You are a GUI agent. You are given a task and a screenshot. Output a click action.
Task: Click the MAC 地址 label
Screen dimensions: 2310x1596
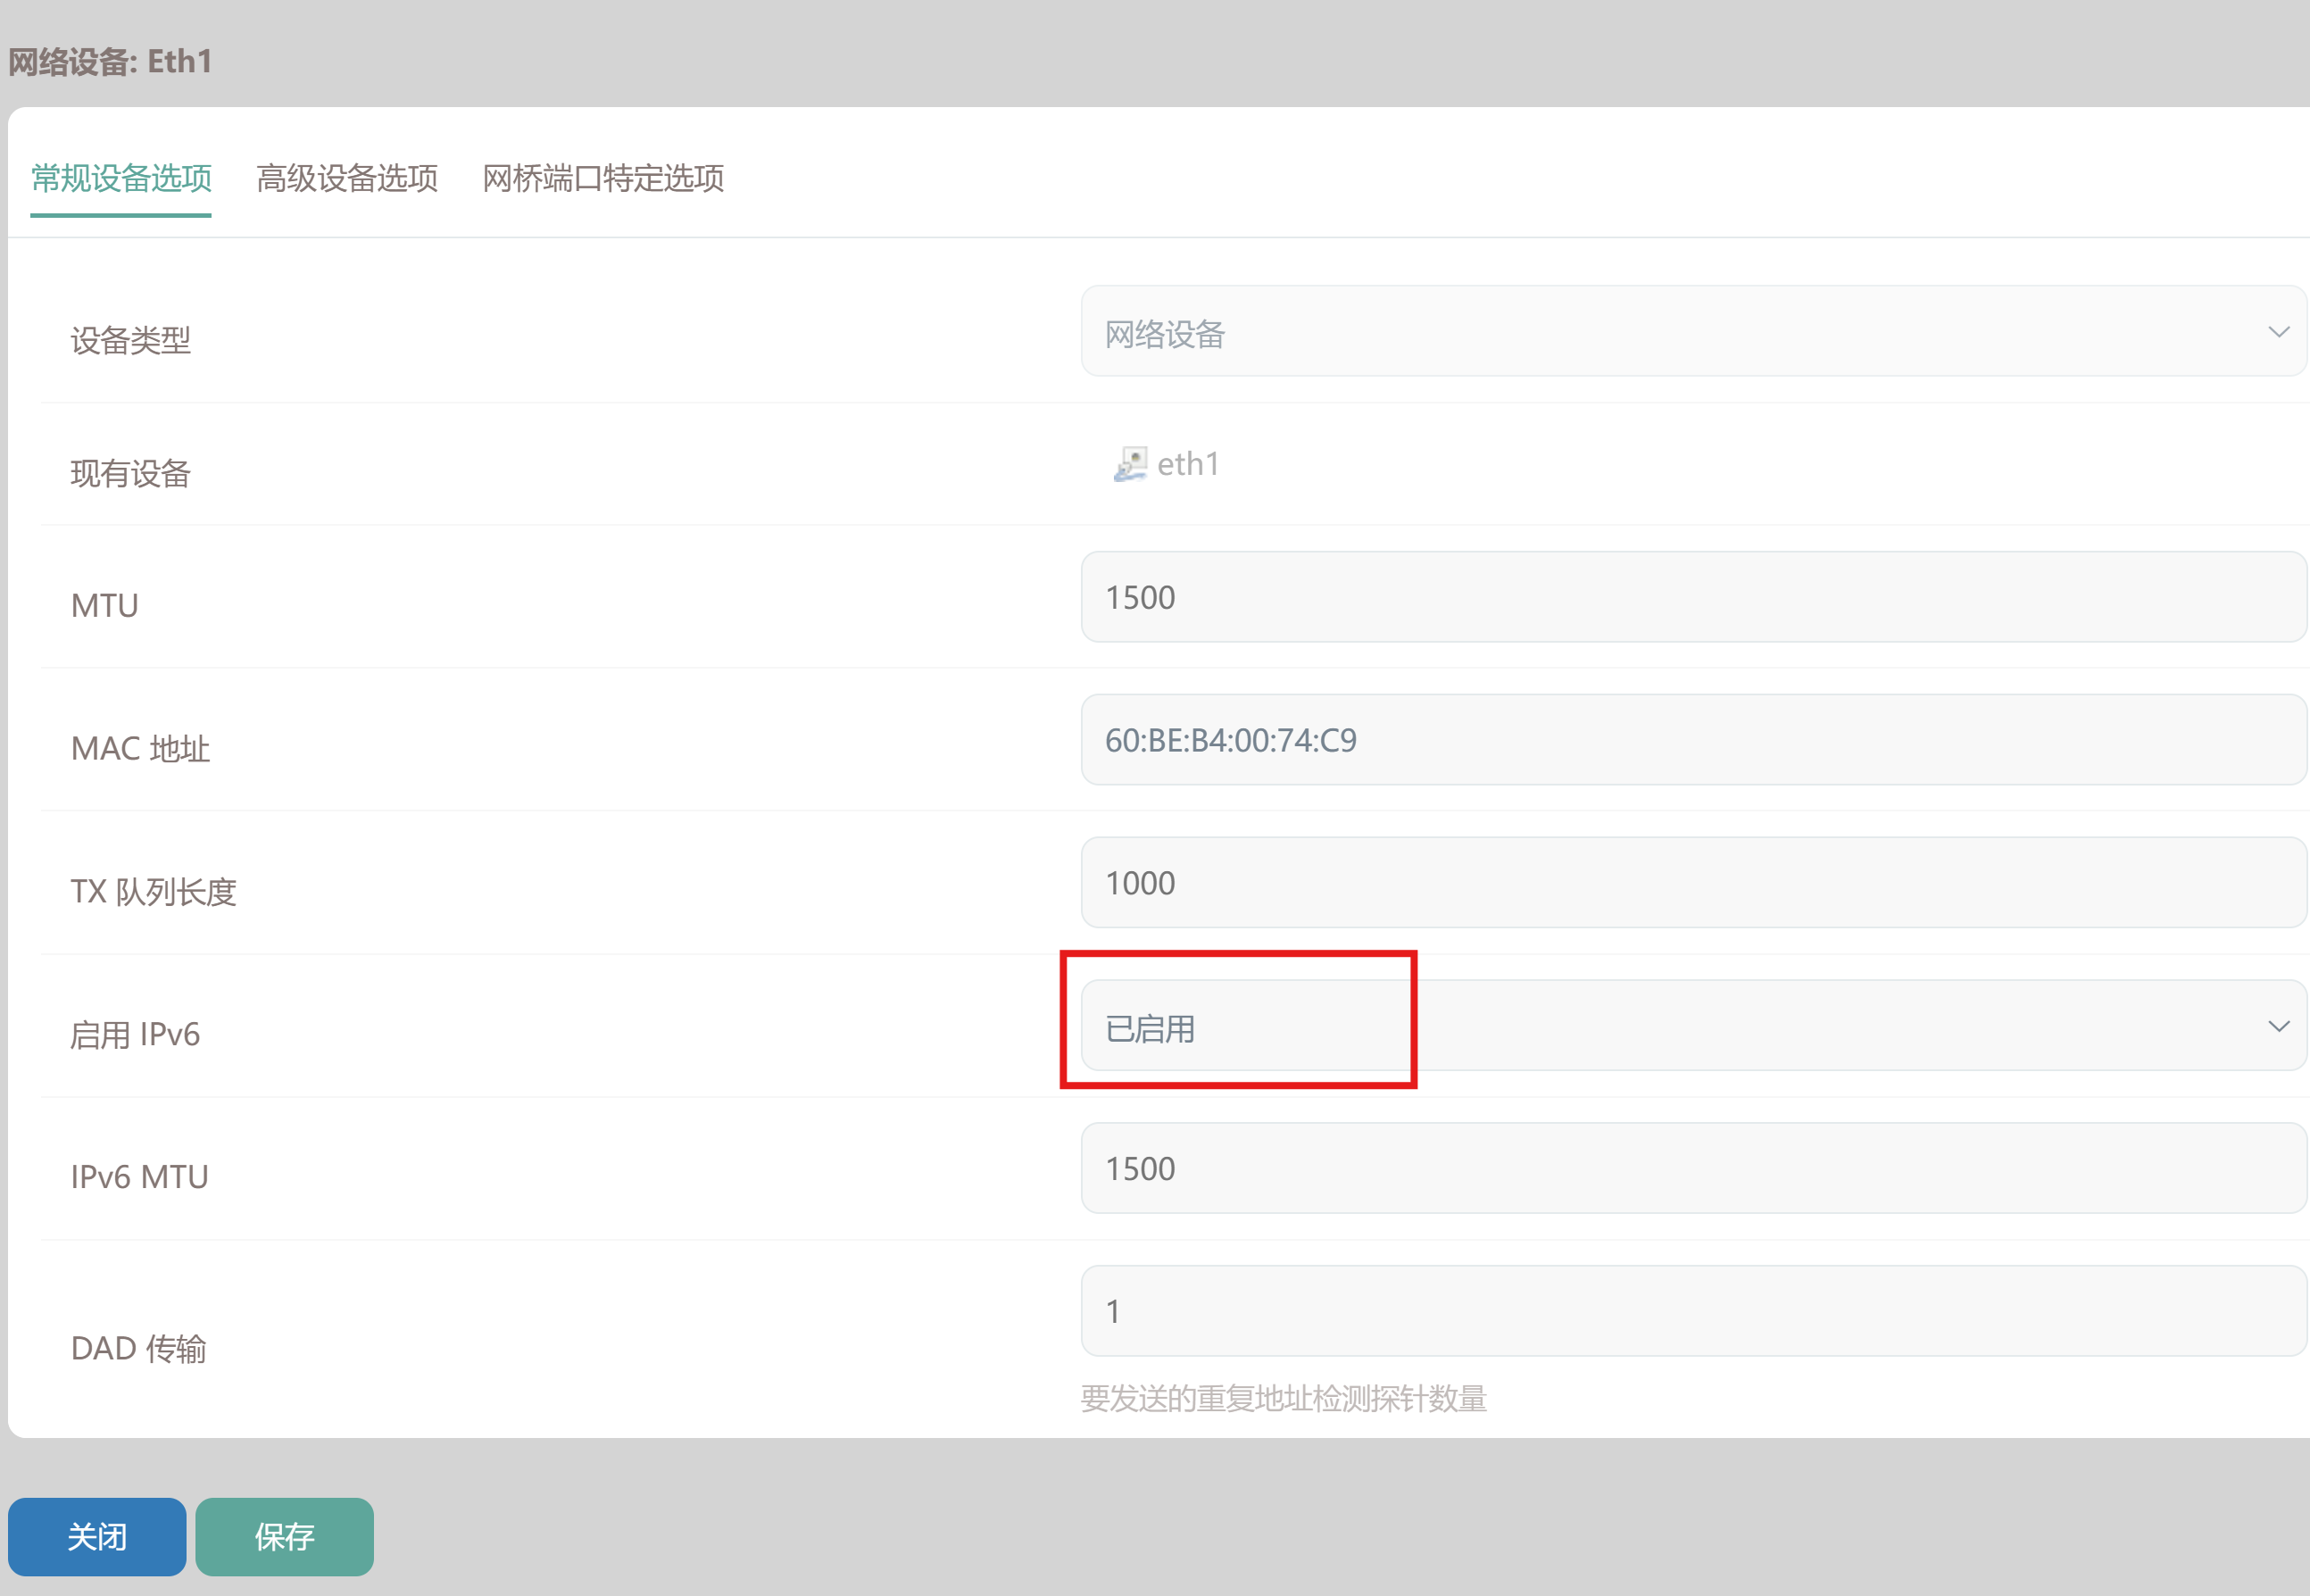click(x=140, y=748)
